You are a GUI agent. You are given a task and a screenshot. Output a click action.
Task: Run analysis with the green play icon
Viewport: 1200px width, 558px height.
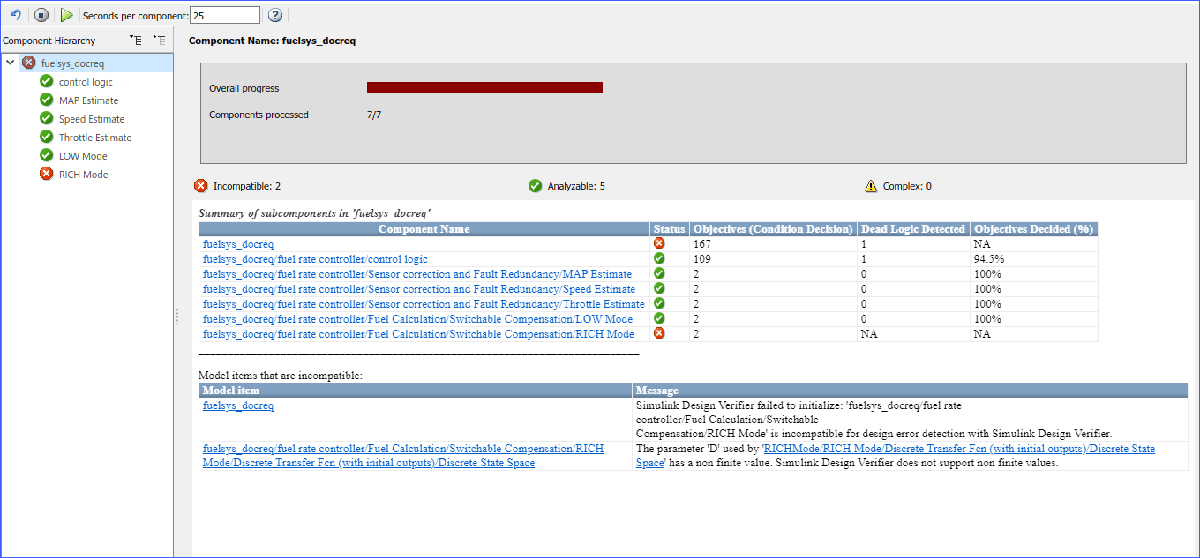tap(66, 15)
